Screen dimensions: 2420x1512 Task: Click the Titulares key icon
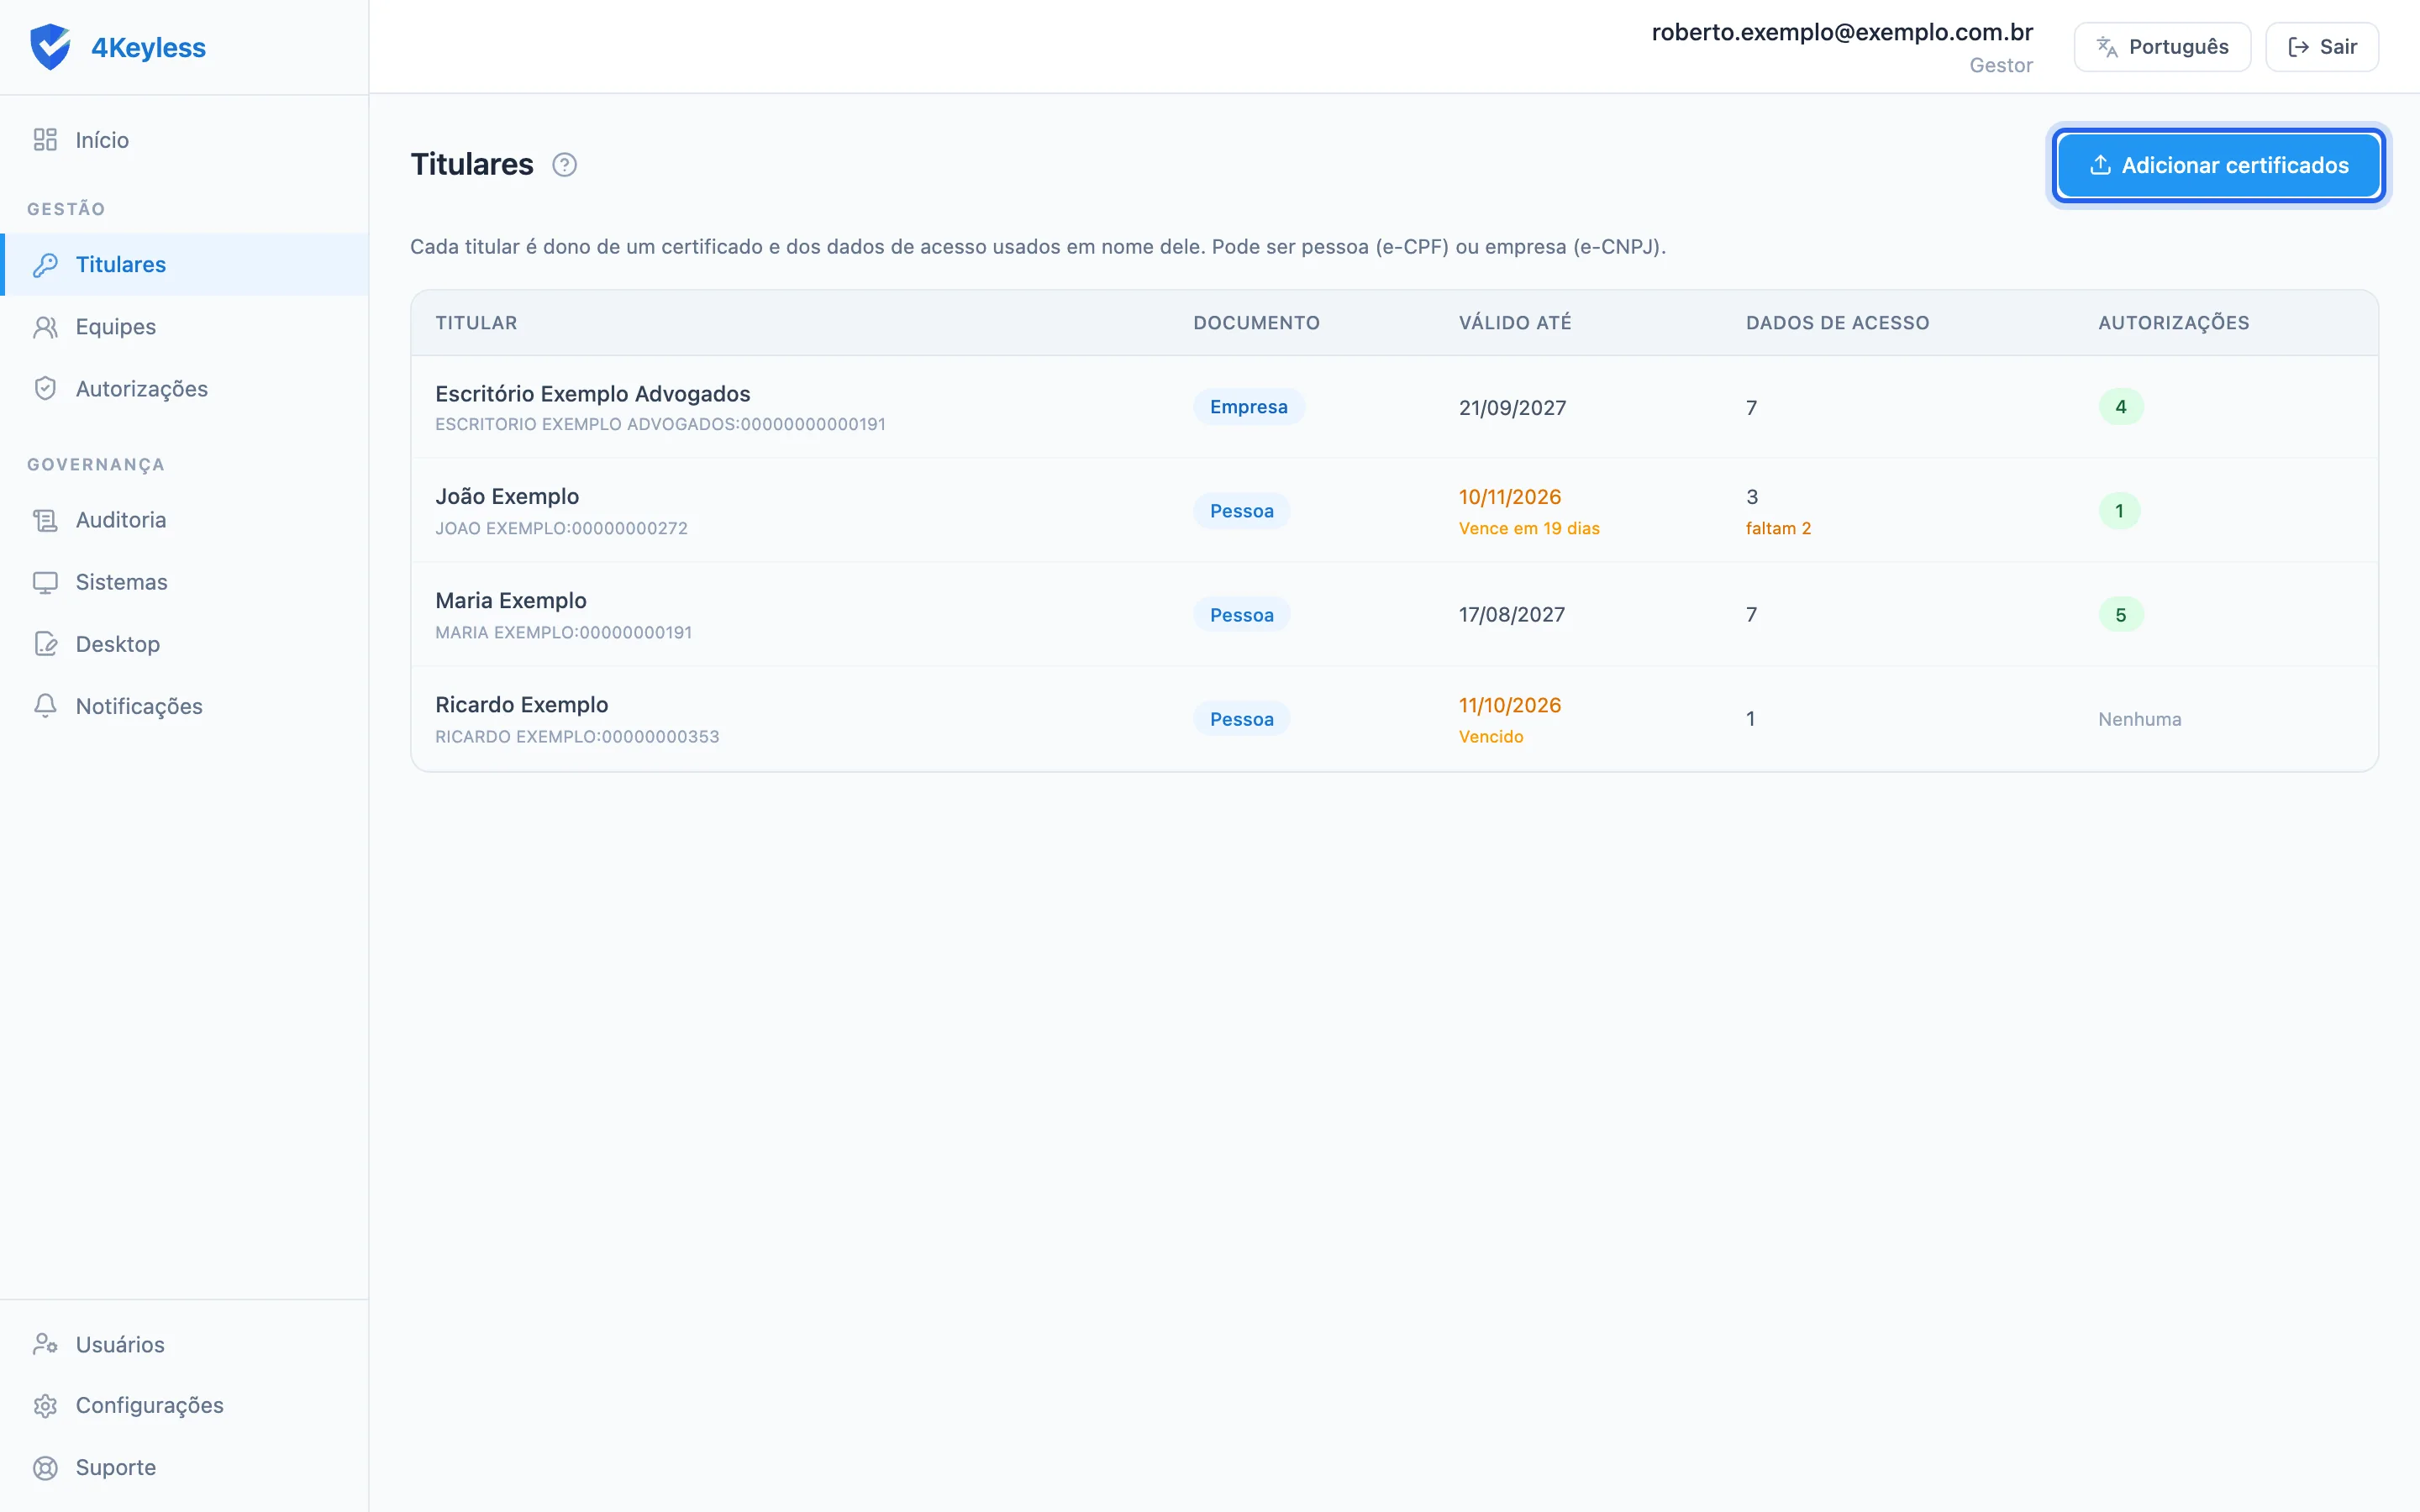pyautogui.click(x=45, y=265)
